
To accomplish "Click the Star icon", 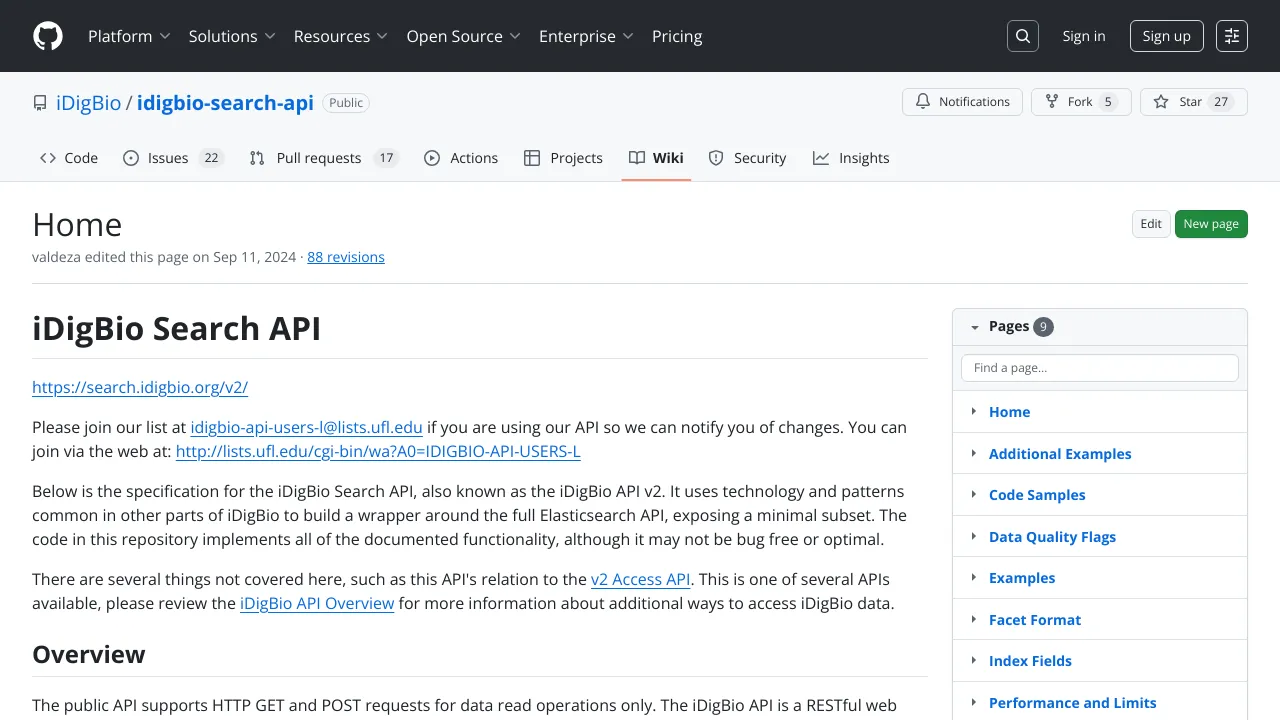I will [x=1161, y=102].
